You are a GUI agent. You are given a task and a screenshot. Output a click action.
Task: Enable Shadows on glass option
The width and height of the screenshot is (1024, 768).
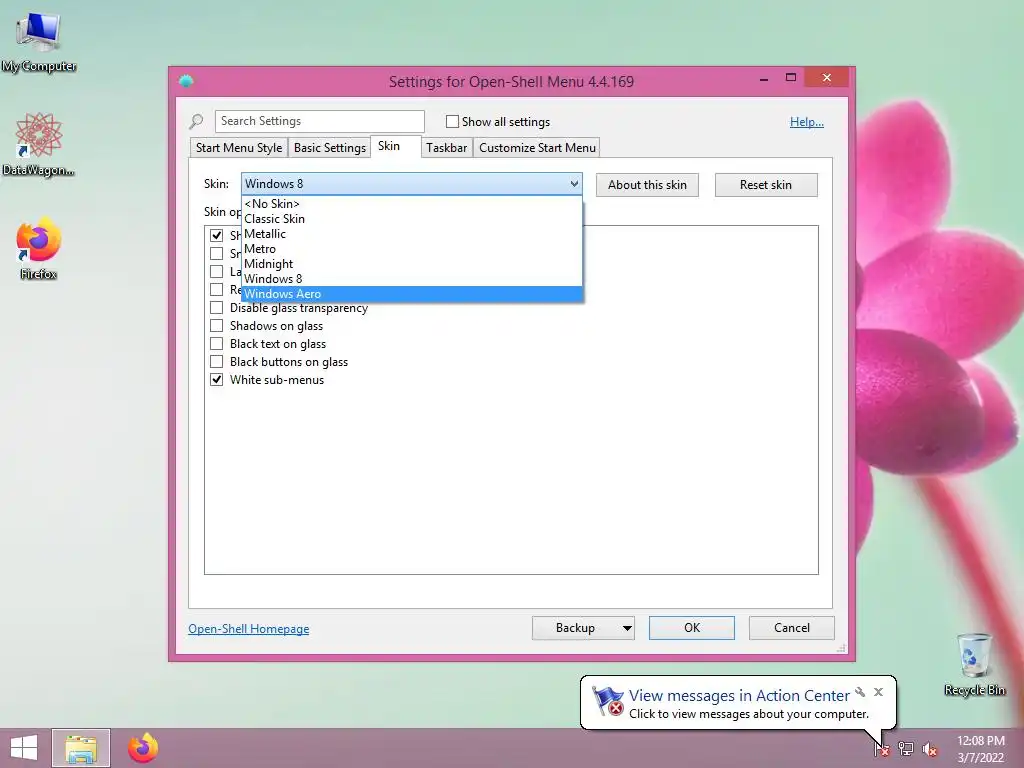point(216,325)
